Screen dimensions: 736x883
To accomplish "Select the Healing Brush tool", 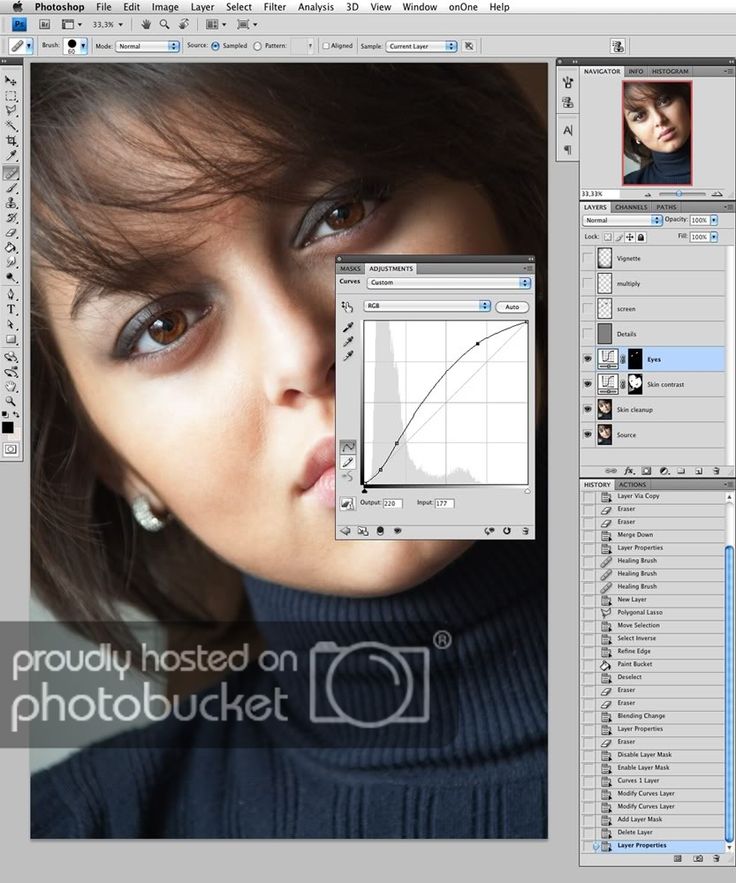I will (11, 173).
